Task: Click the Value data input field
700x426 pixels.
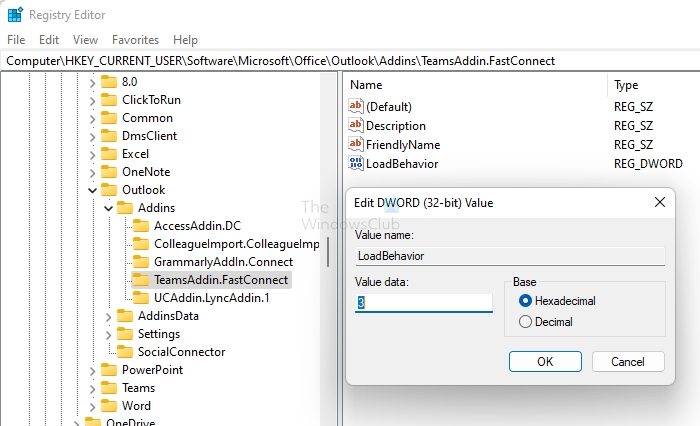Action: coord(424,302)
